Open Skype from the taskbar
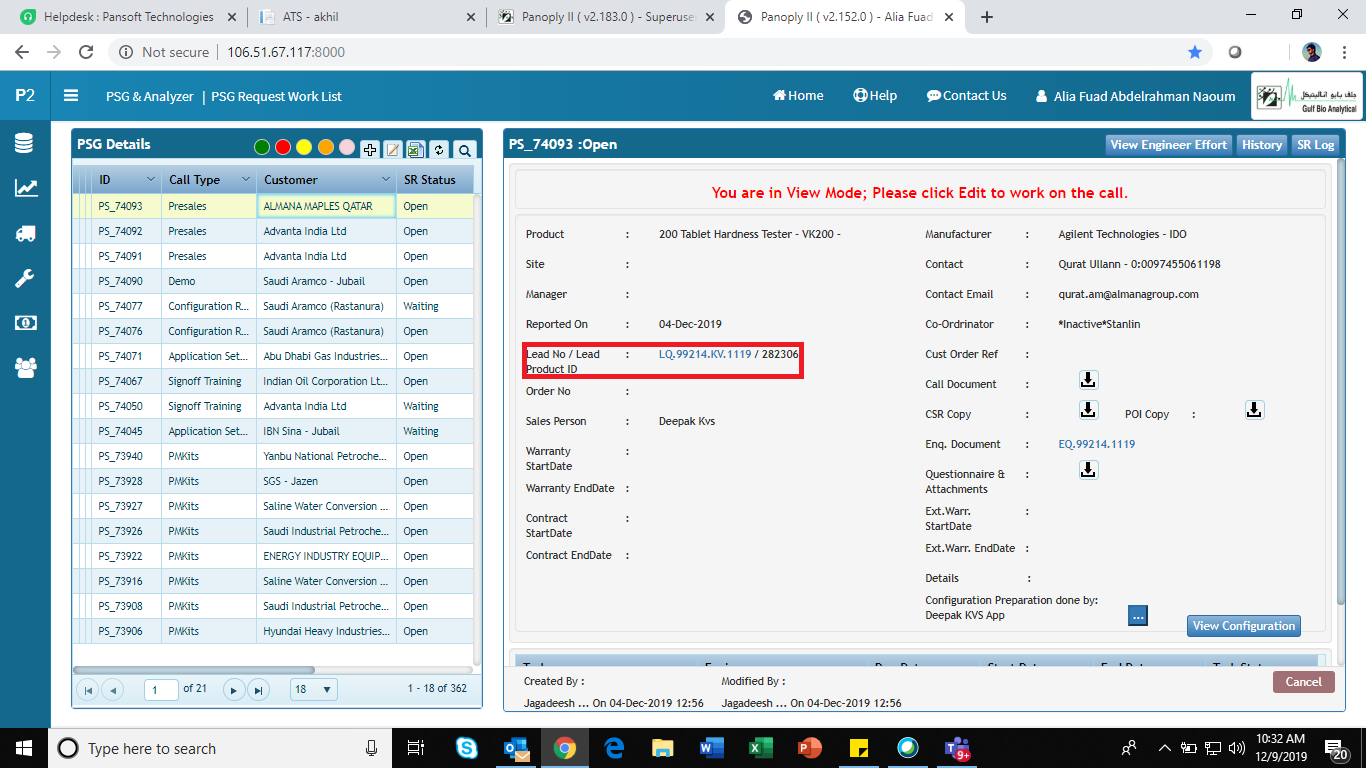Image resolution: width=1366 pixels, height=768 pixels. [467, 747]
